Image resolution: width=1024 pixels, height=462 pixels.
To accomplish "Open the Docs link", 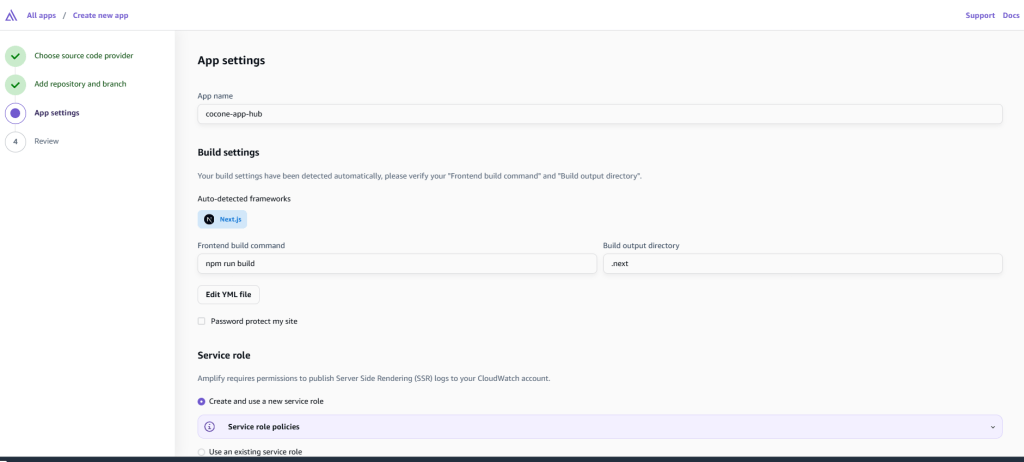I will pyautogui.click(x=1011, y=15).
